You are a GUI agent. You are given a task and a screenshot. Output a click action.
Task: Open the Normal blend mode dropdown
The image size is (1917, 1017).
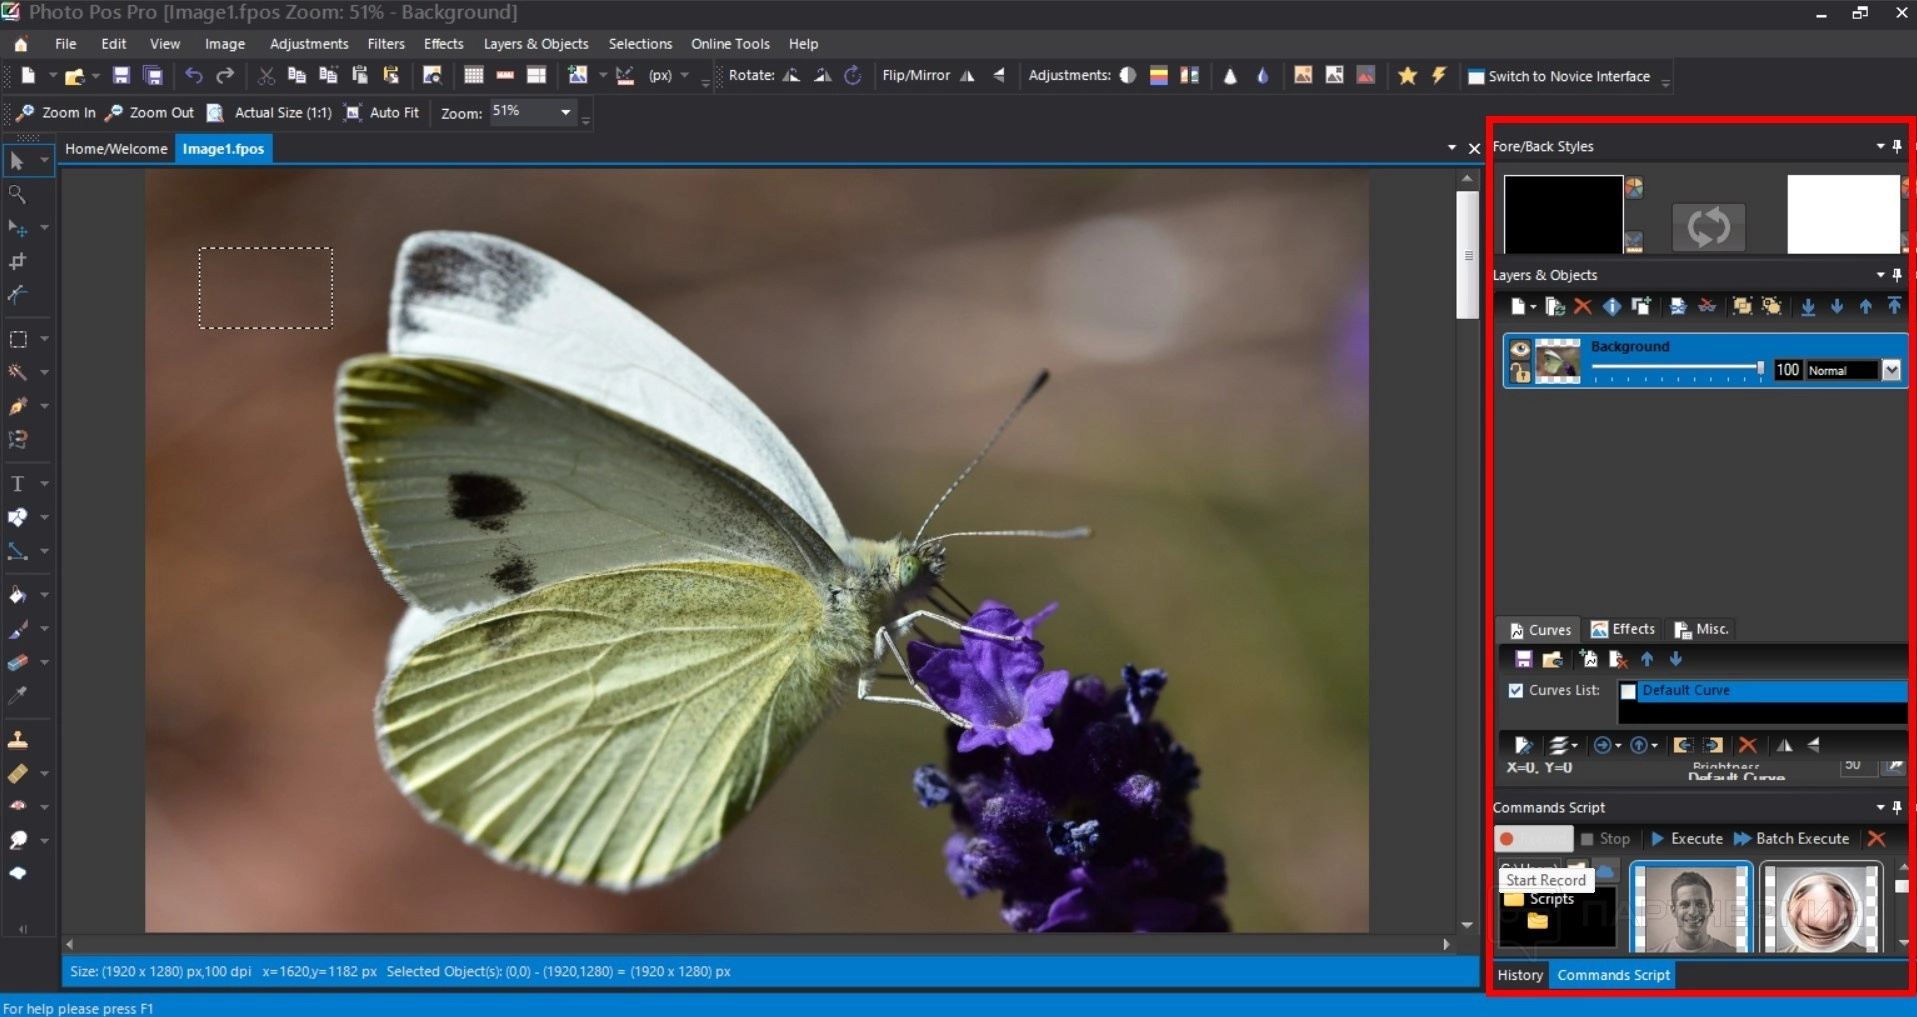click(1891, 371)
